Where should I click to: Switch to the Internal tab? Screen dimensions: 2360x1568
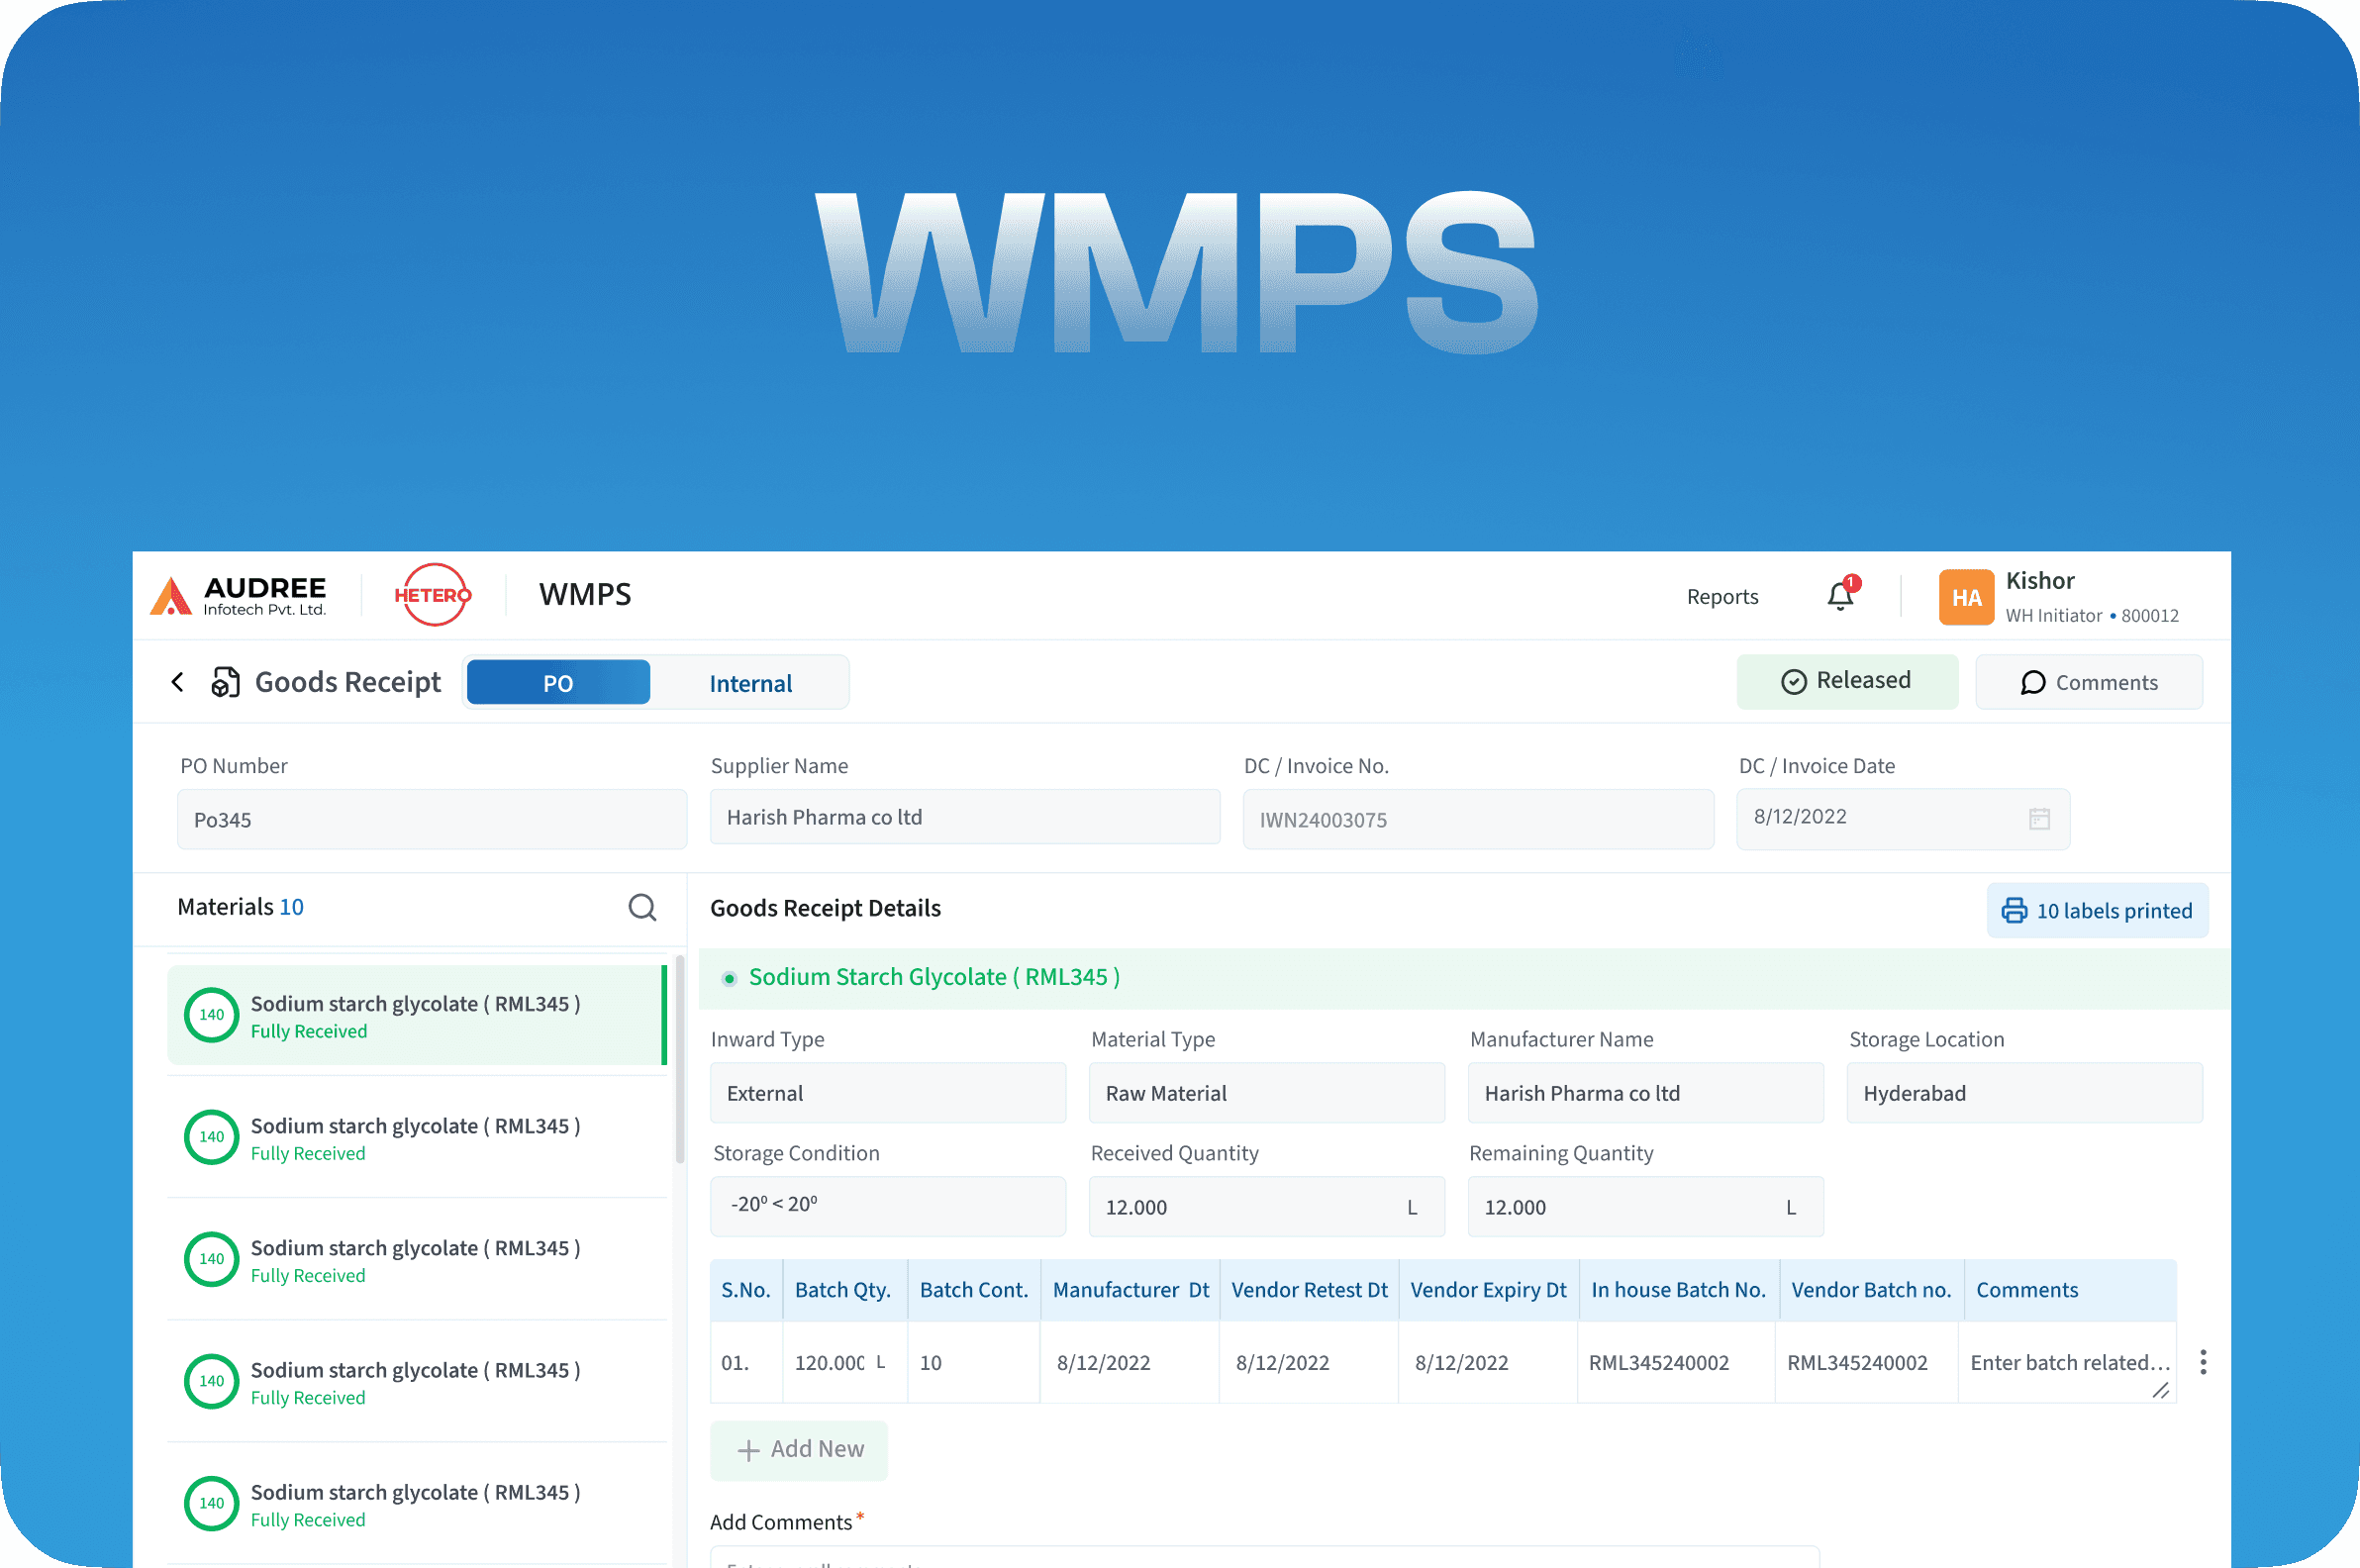click(x=750, y=683)
